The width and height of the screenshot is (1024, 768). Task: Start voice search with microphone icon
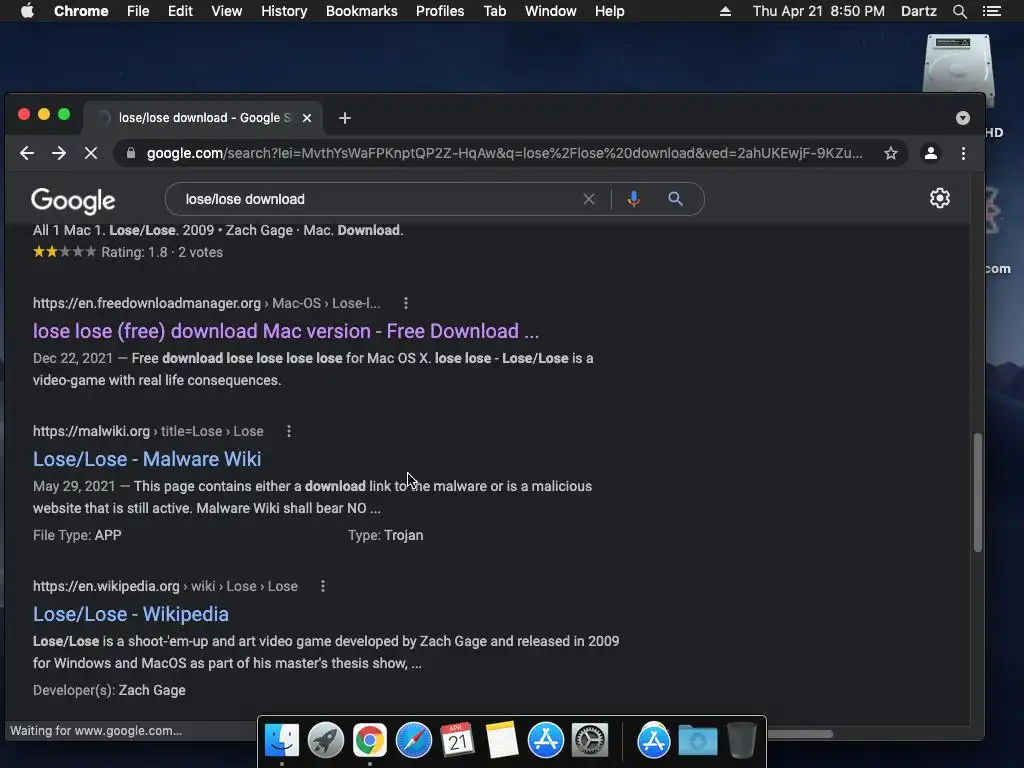(x=633, y=199)
